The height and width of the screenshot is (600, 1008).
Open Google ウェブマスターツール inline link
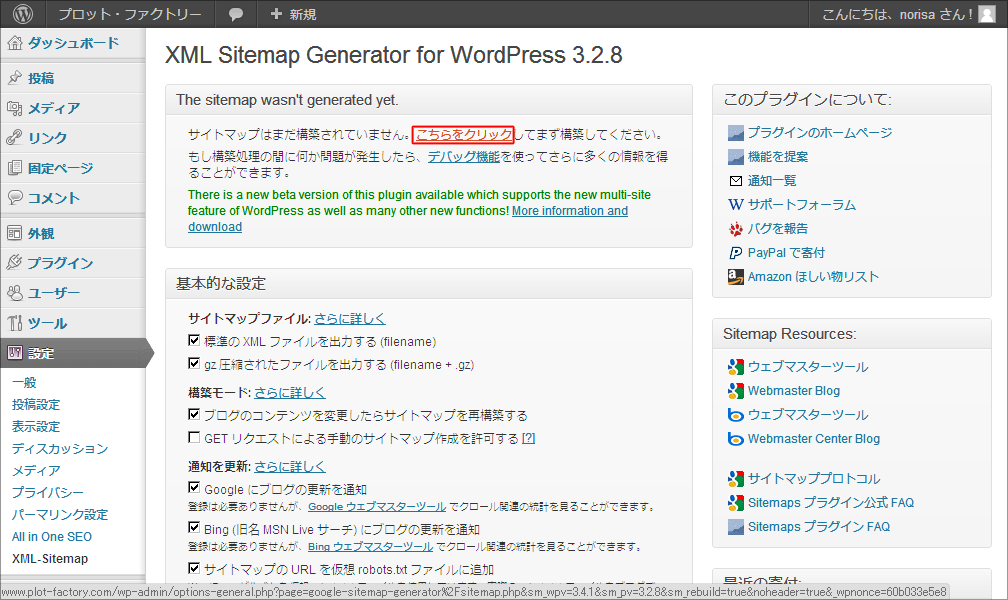click(377, 507)
